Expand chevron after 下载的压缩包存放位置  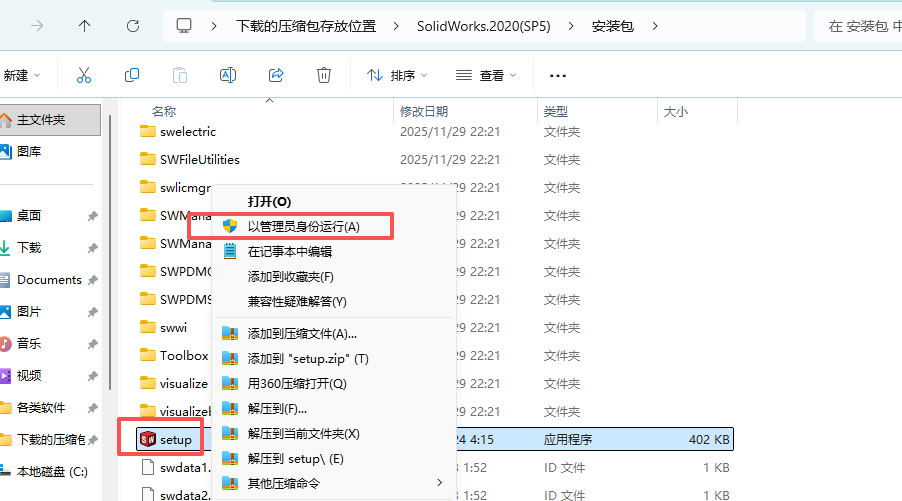[x=396, y=26]
